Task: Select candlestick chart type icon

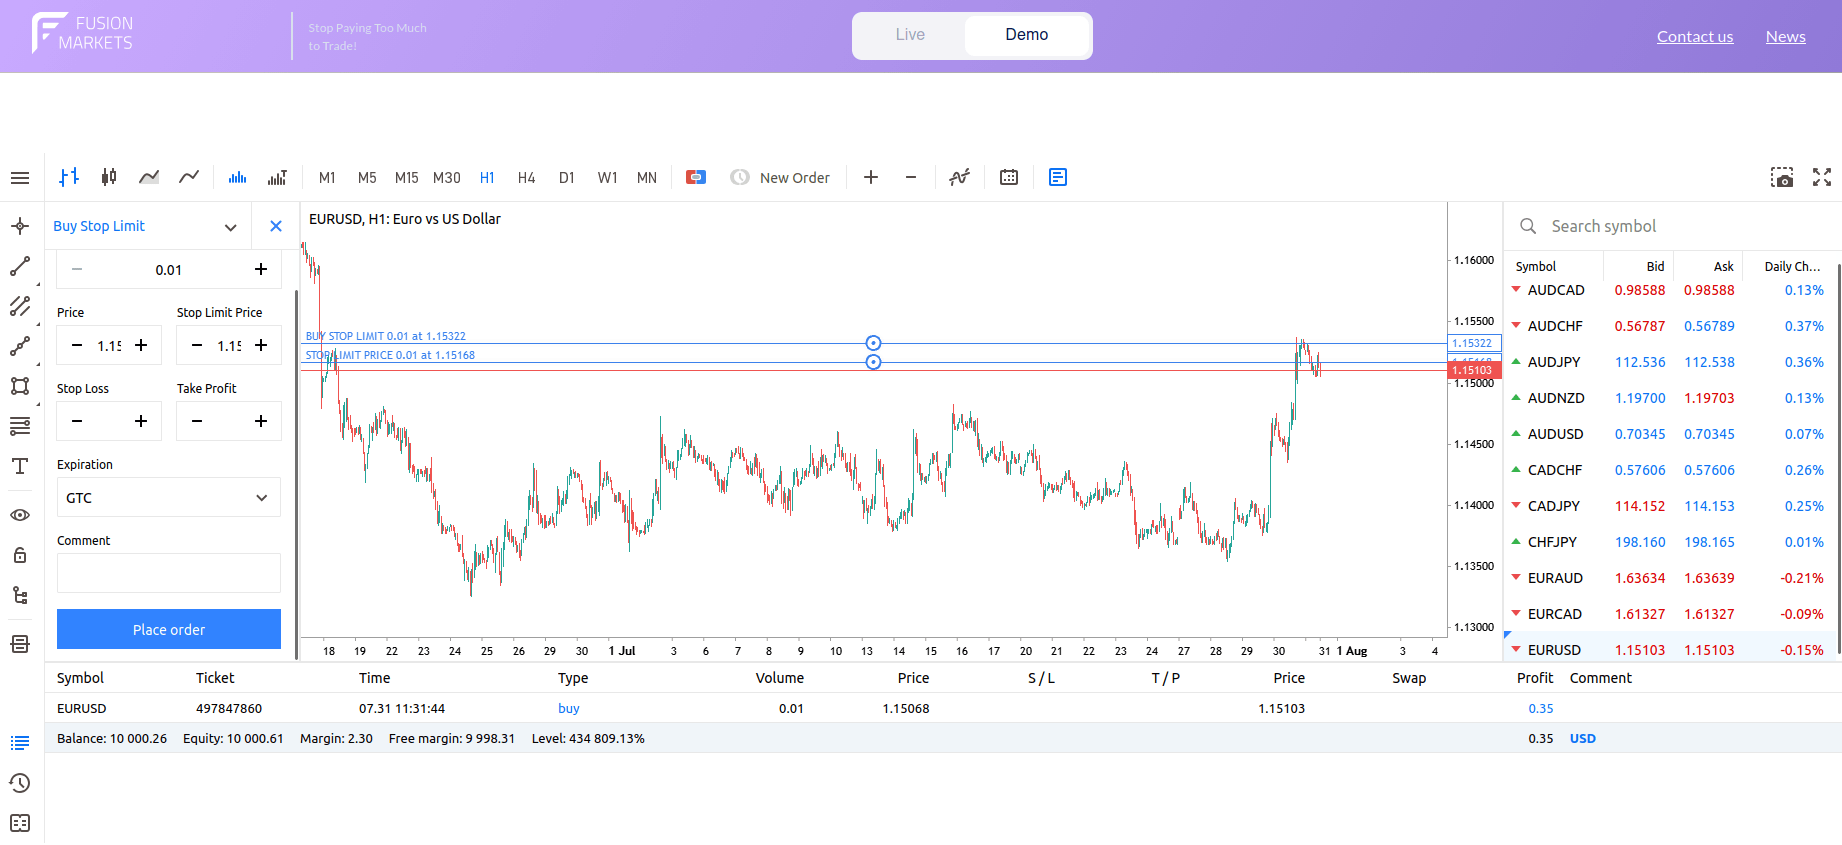Action: tap(109, 177)
